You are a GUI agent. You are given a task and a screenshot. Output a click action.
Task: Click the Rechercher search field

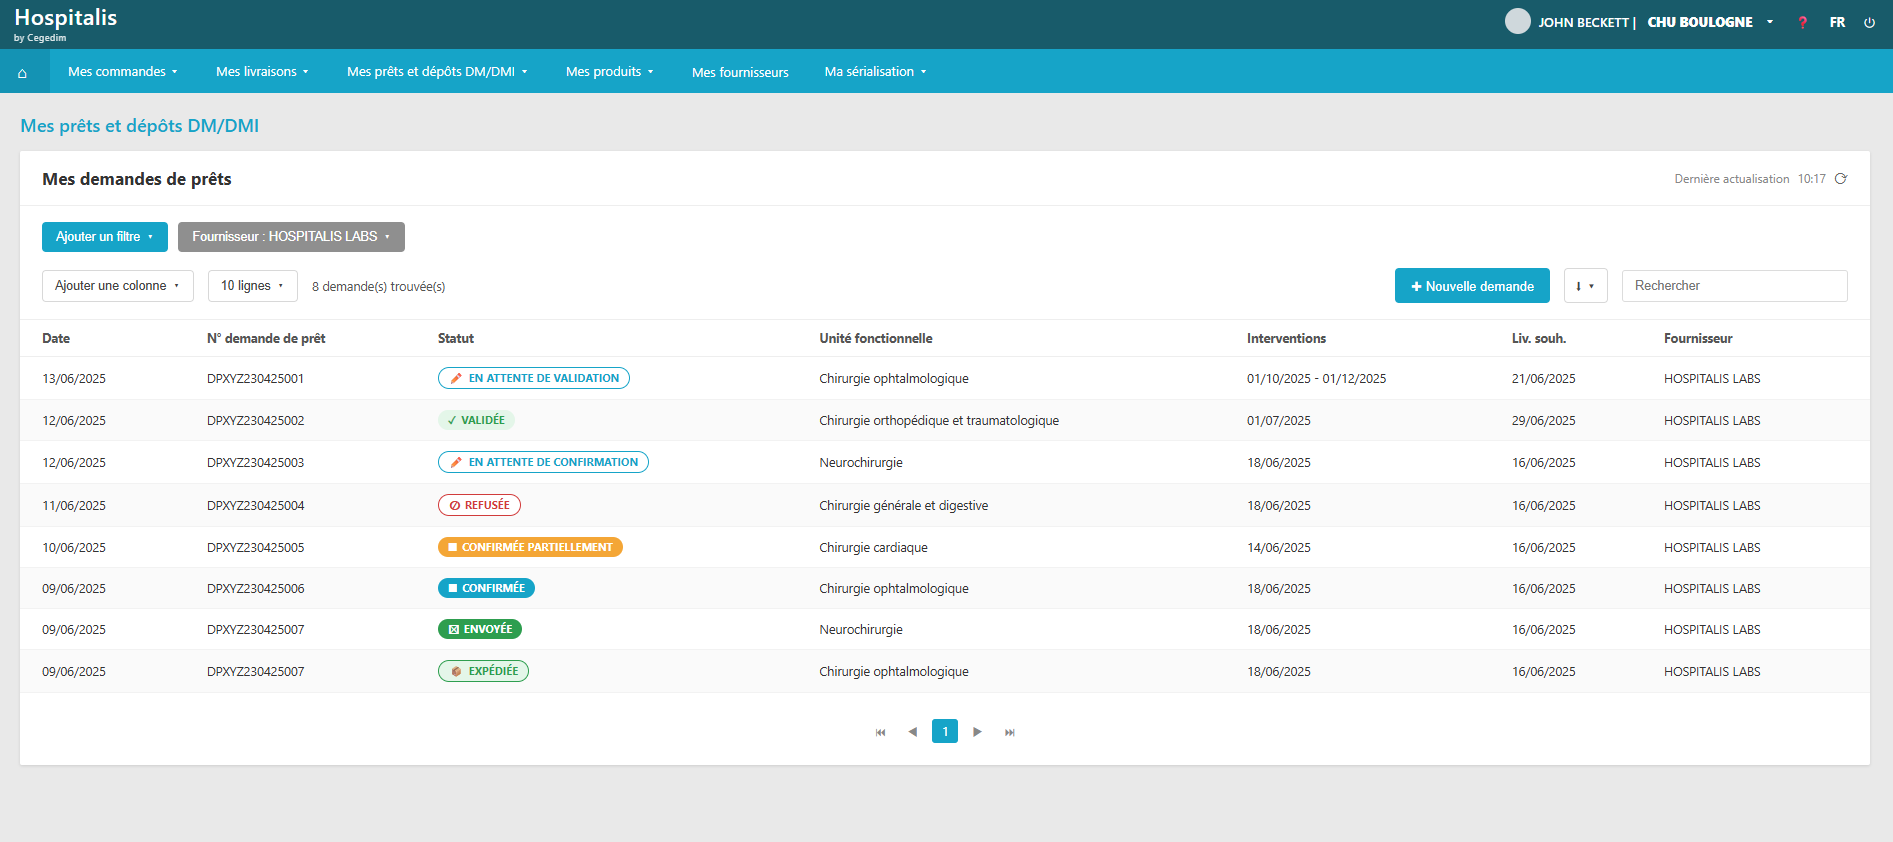click(x=1734, y=286)
